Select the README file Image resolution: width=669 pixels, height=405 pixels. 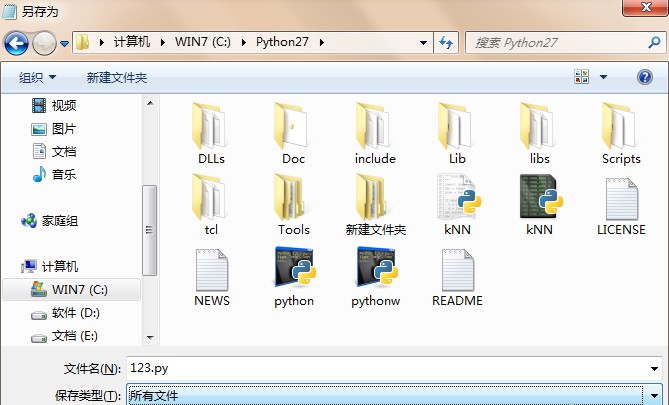tap(457, 277)
